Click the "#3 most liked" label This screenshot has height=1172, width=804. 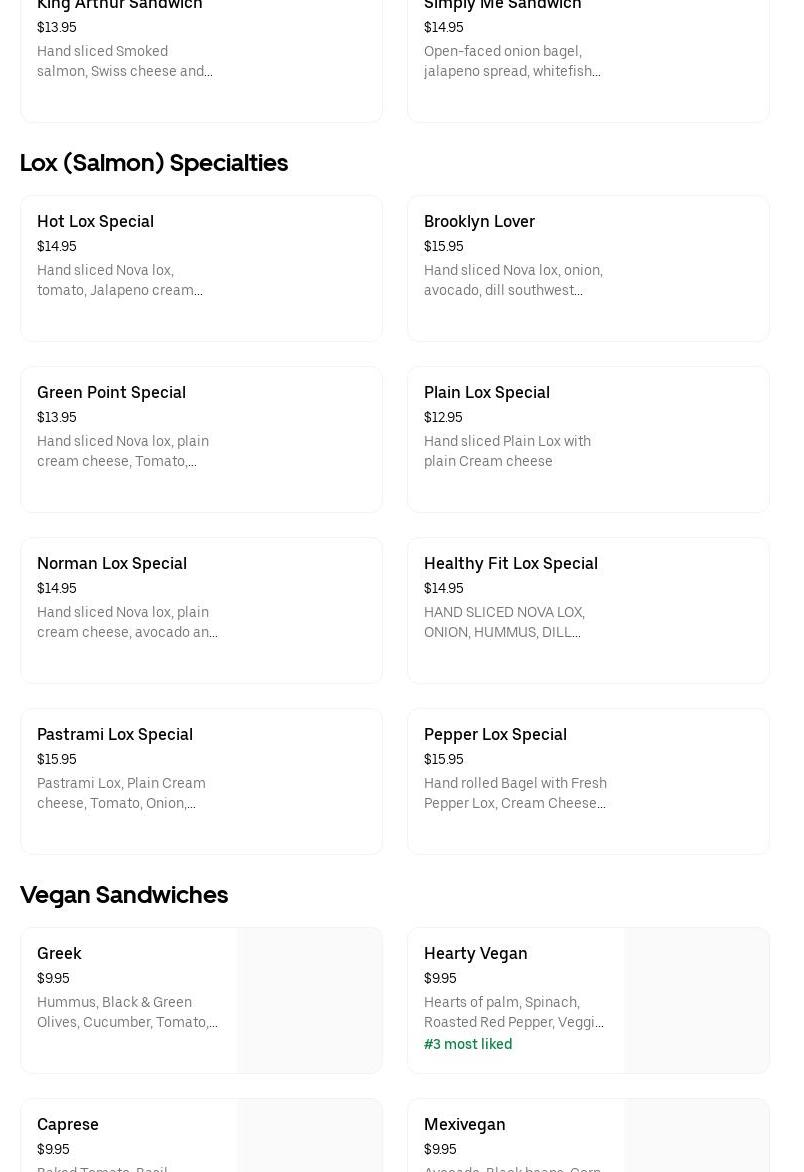coord(468,1044)
